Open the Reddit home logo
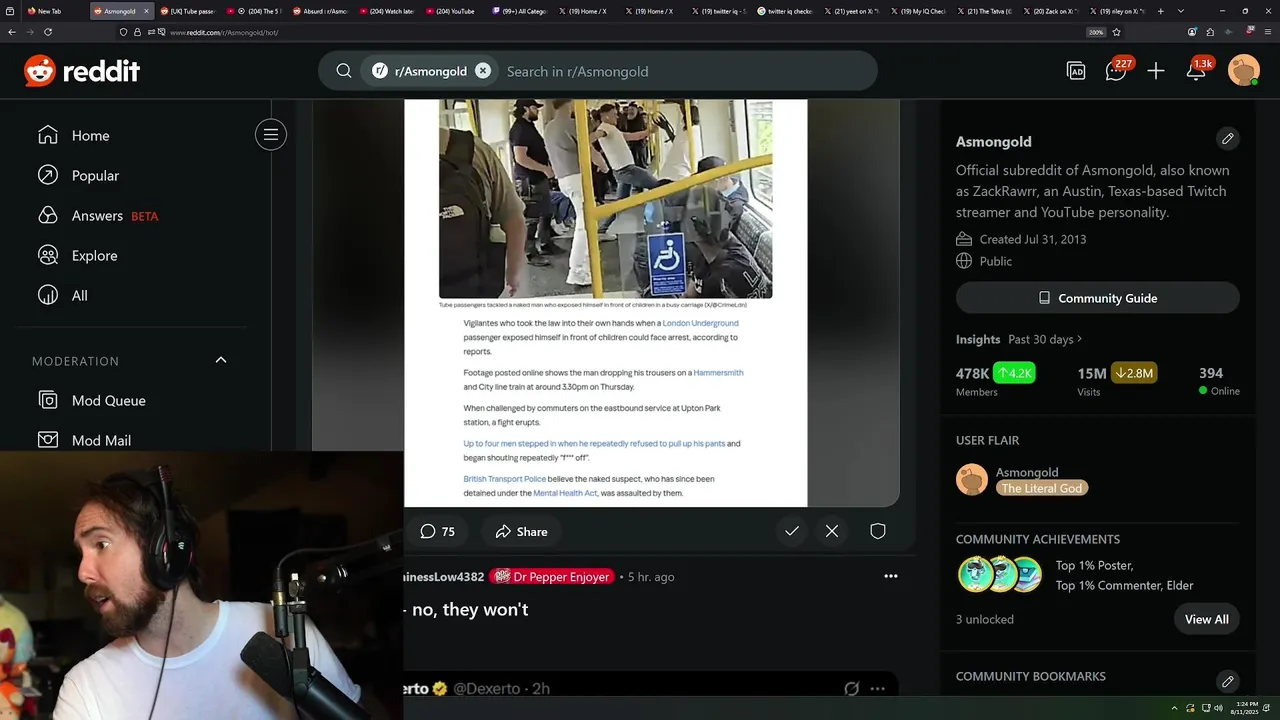Image resolution: width=1280 pixels, height=720 pixels. (82, 71)
